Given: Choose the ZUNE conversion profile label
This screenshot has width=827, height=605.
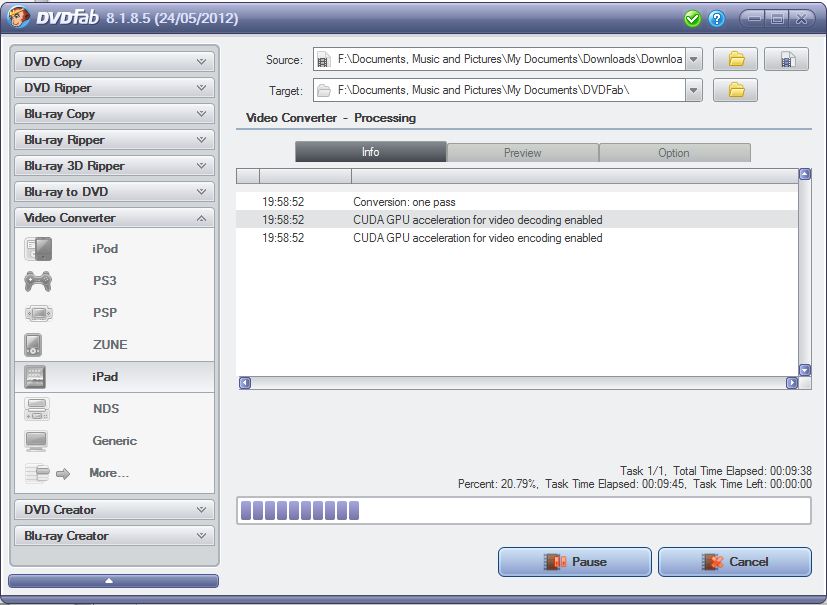Looking at the screenshot, I should (x=110, y=345).
